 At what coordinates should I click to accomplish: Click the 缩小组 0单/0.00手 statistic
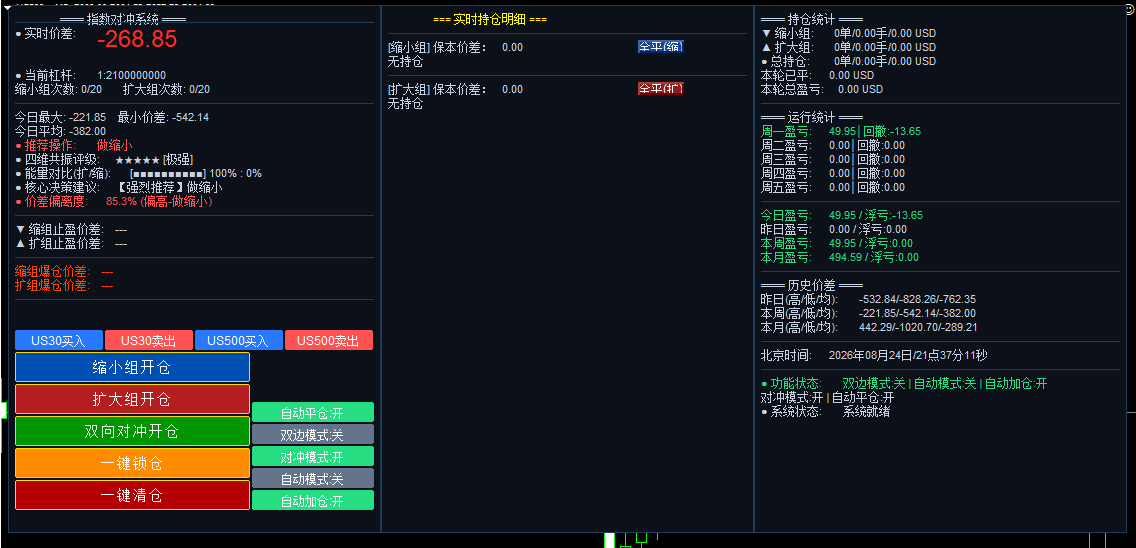(848, 33)
